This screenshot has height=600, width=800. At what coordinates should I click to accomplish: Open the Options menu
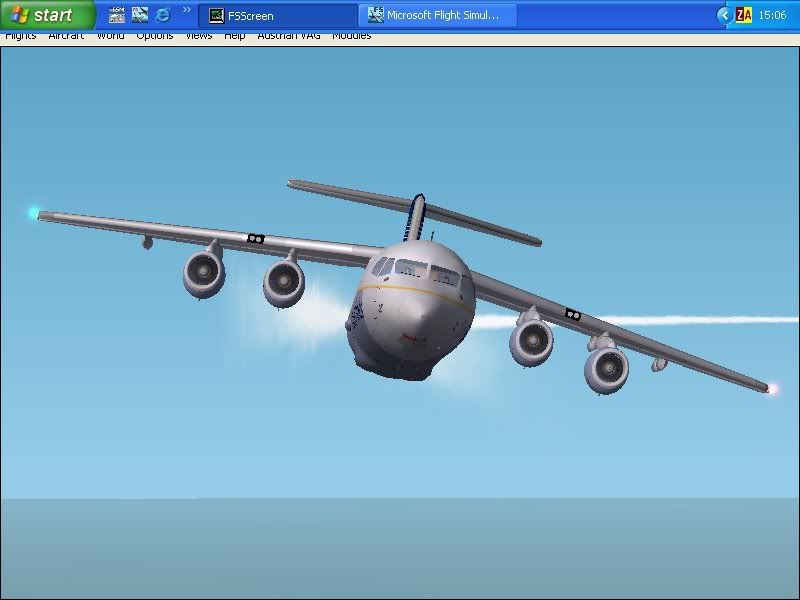(x=155, y=36)
